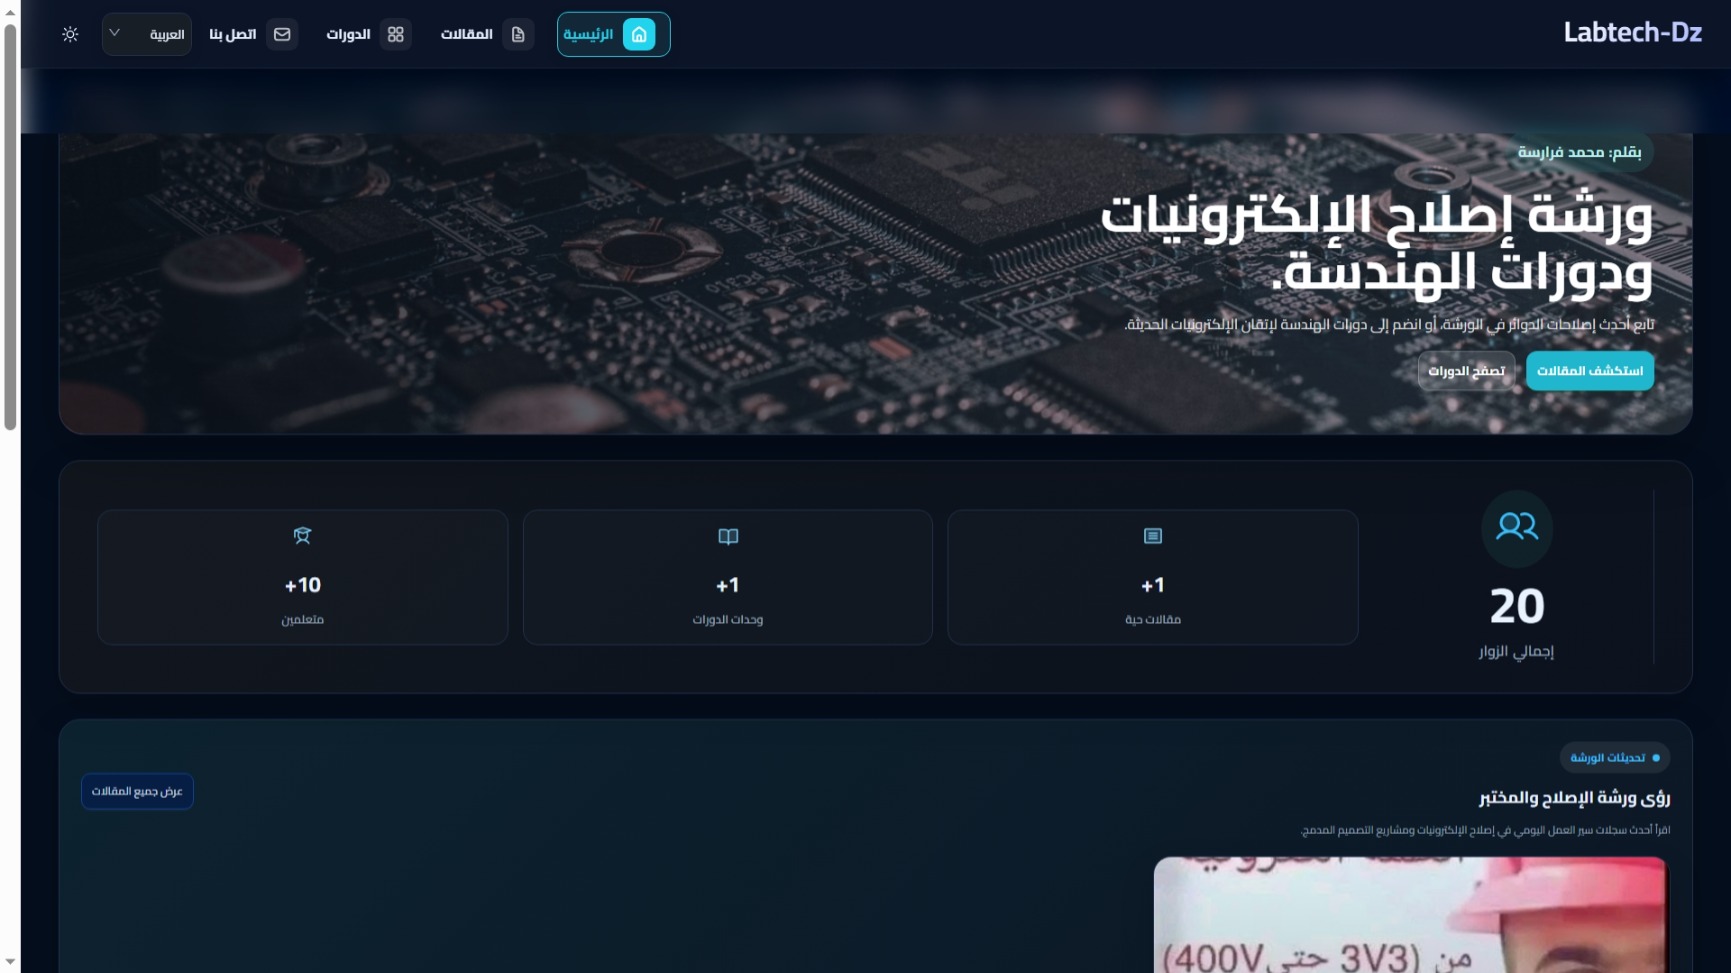Click the Labtech-Dz logo

click(x=1632, y=33)
